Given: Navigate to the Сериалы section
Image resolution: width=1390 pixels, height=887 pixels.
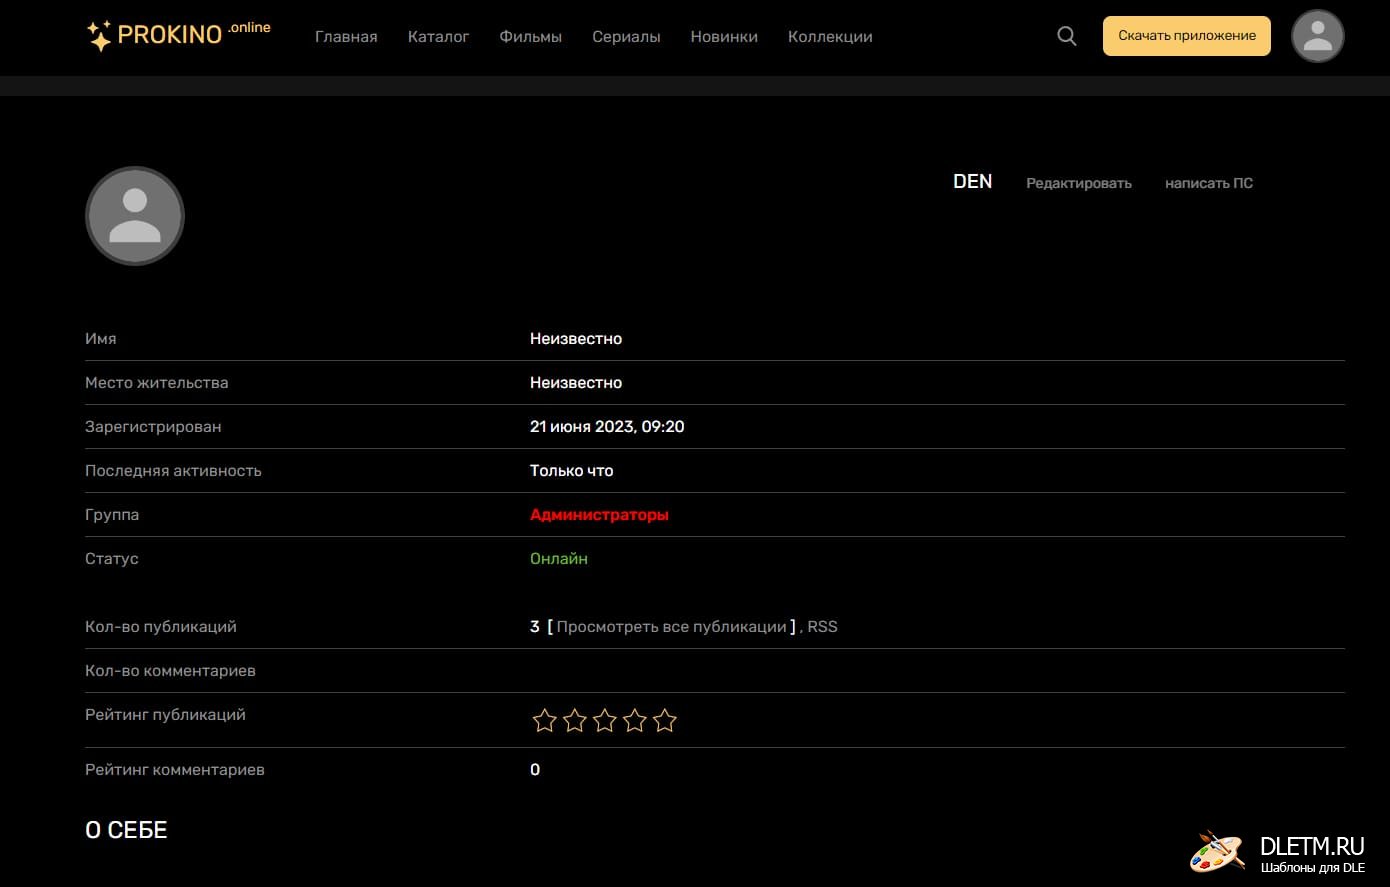Looking at the screenshot, I should [626, 37].
